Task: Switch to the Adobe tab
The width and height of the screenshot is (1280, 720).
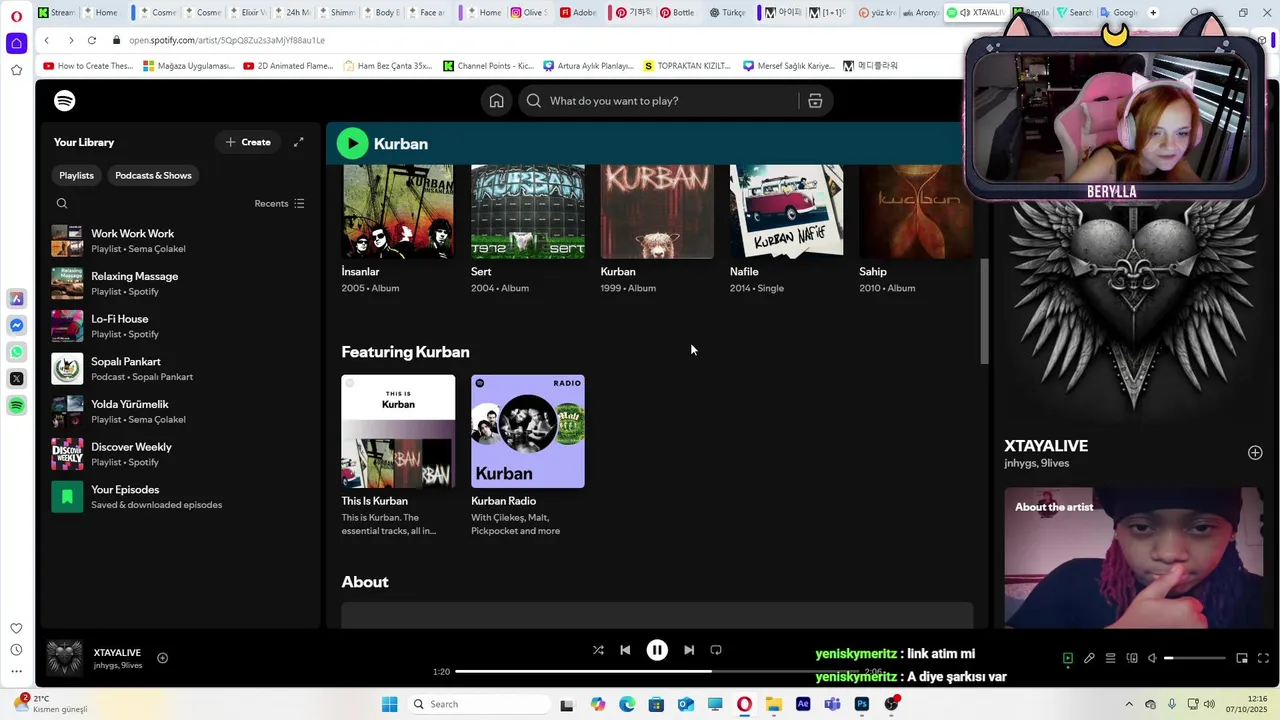Action: point(578,13)
